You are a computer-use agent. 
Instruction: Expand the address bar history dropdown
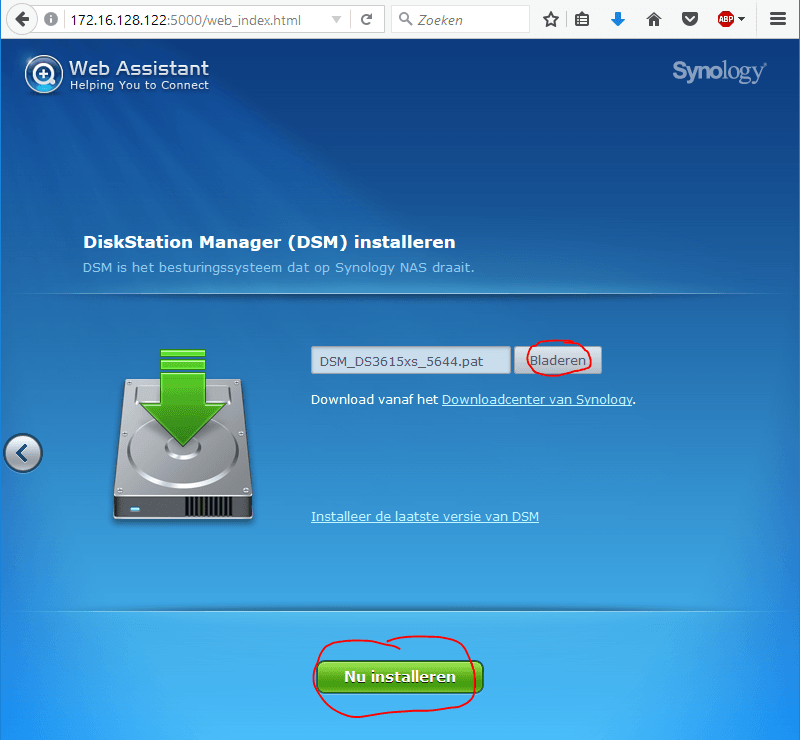pos(336,19)
